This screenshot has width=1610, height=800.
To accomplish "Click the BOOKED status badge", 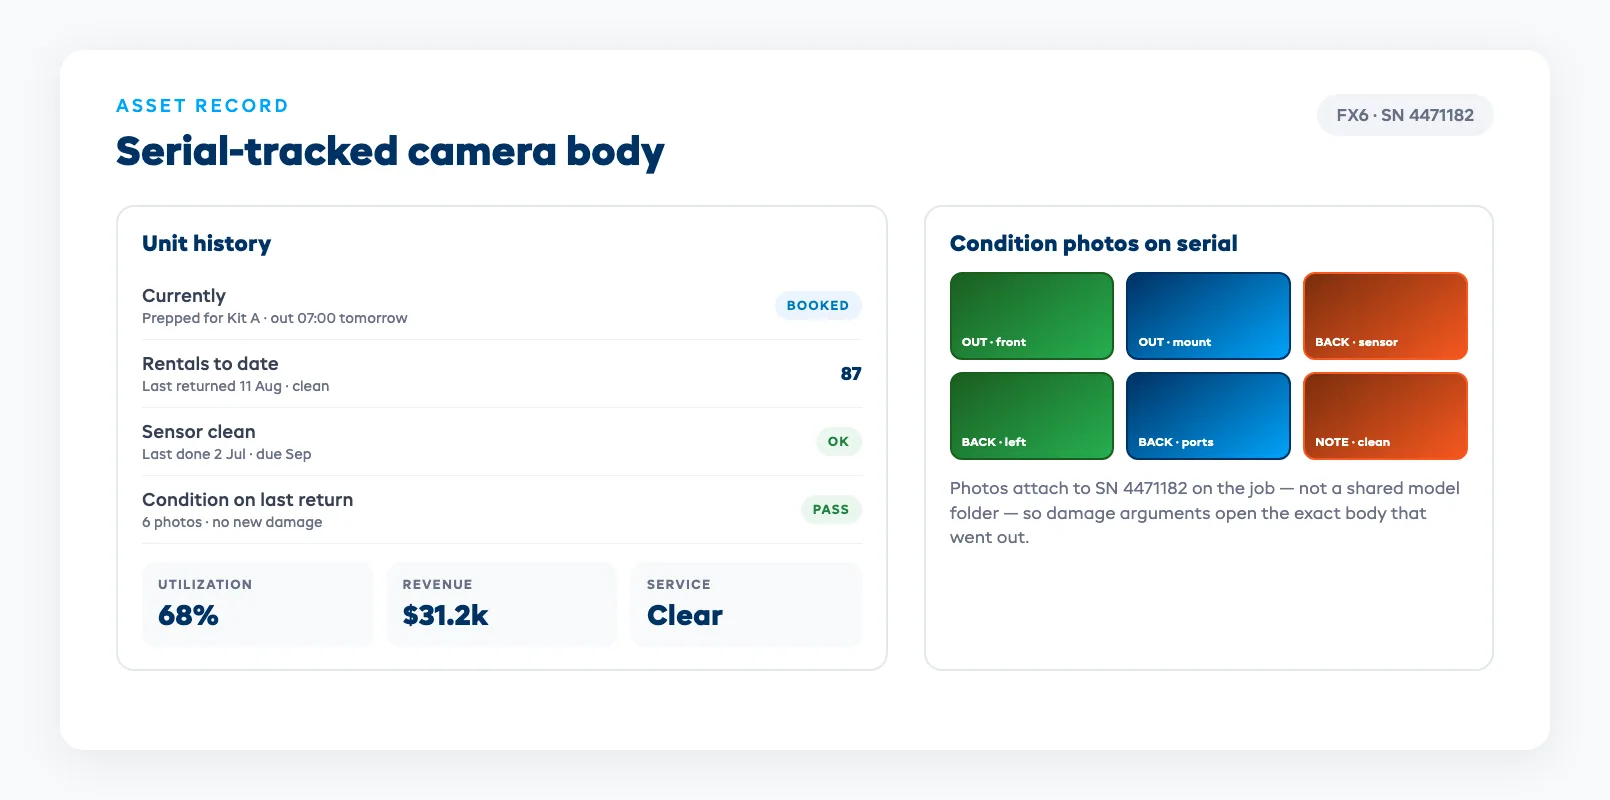I will click(818, 306).
